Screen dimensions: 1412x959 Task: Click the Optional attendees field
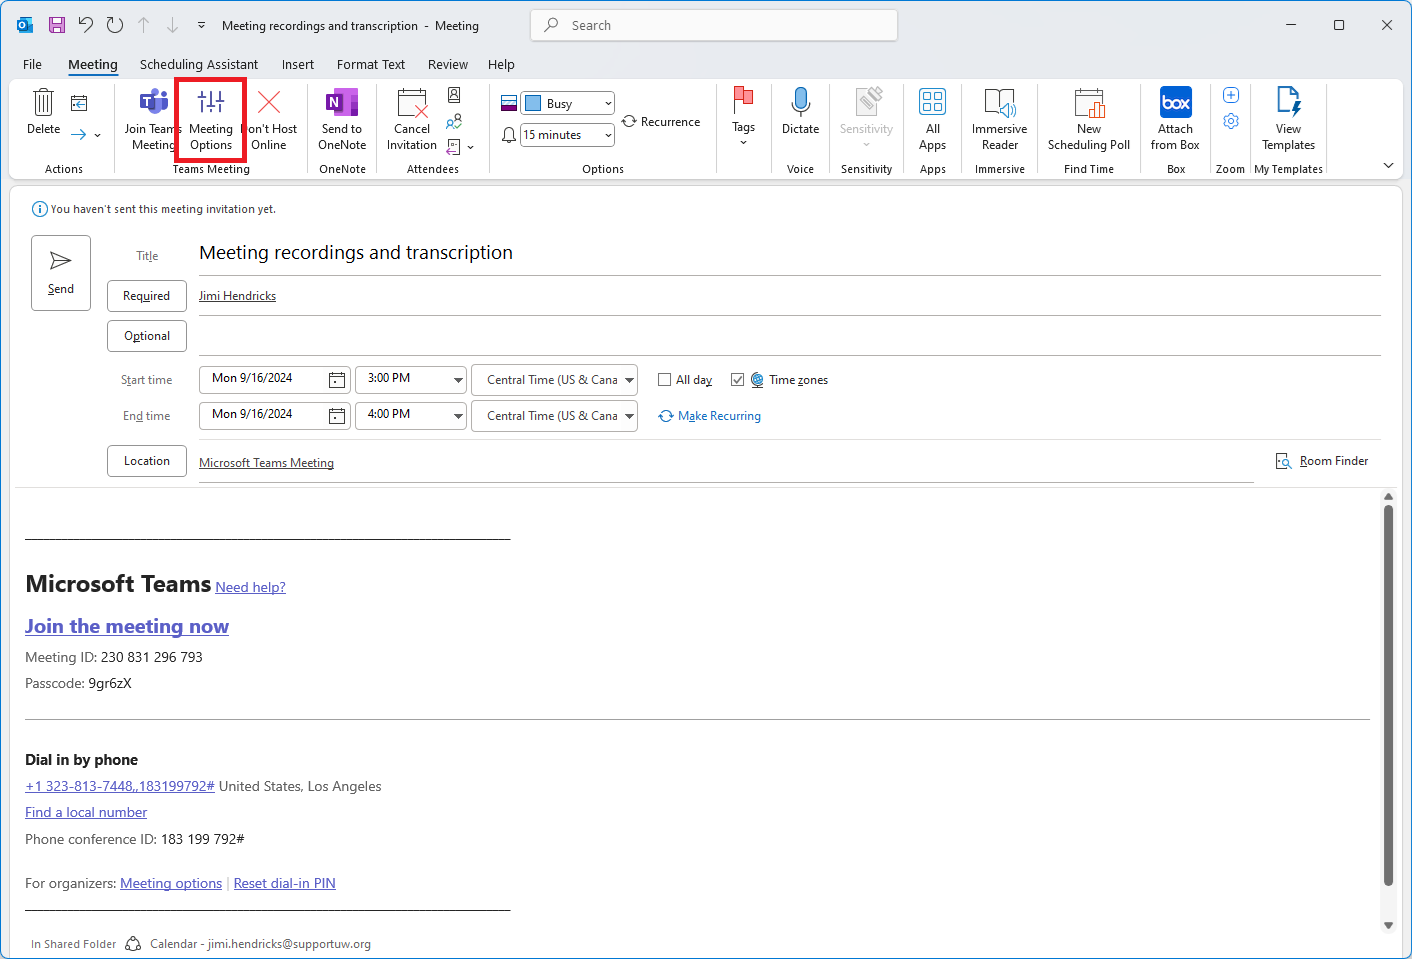coord(789,336)
